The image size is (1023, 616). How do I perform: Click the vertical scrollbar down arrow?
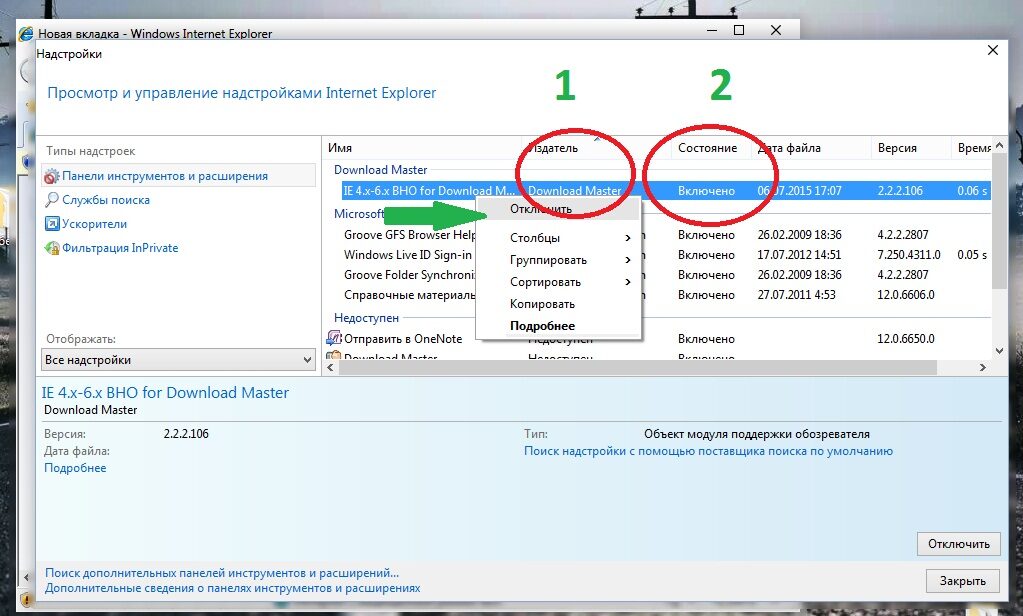(x=997, y=351)
